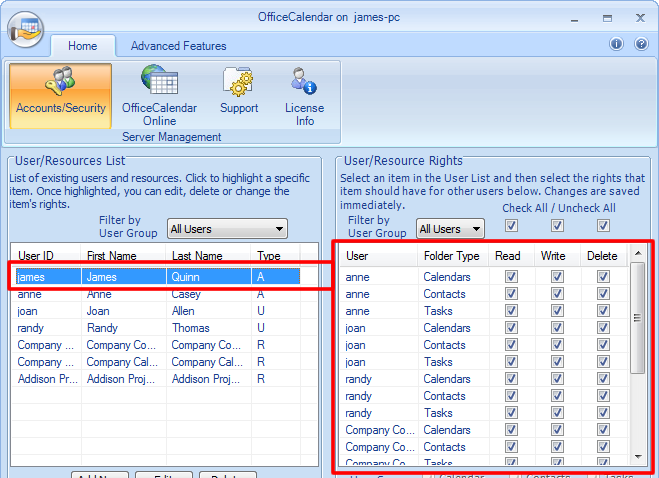Sort users by Type column
Image resolution: width=659 pixels, height=478 pixels.
[x=275, y=256]
